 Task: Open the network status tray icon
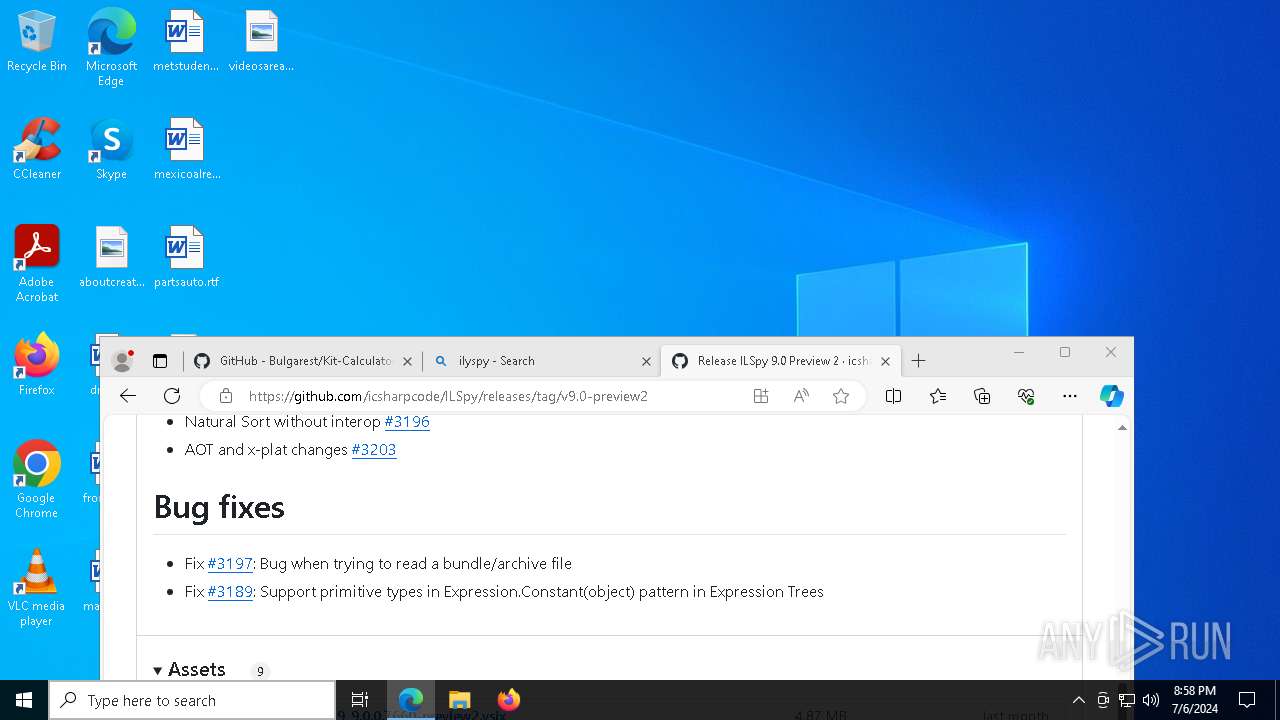[x=1127, y=700]
